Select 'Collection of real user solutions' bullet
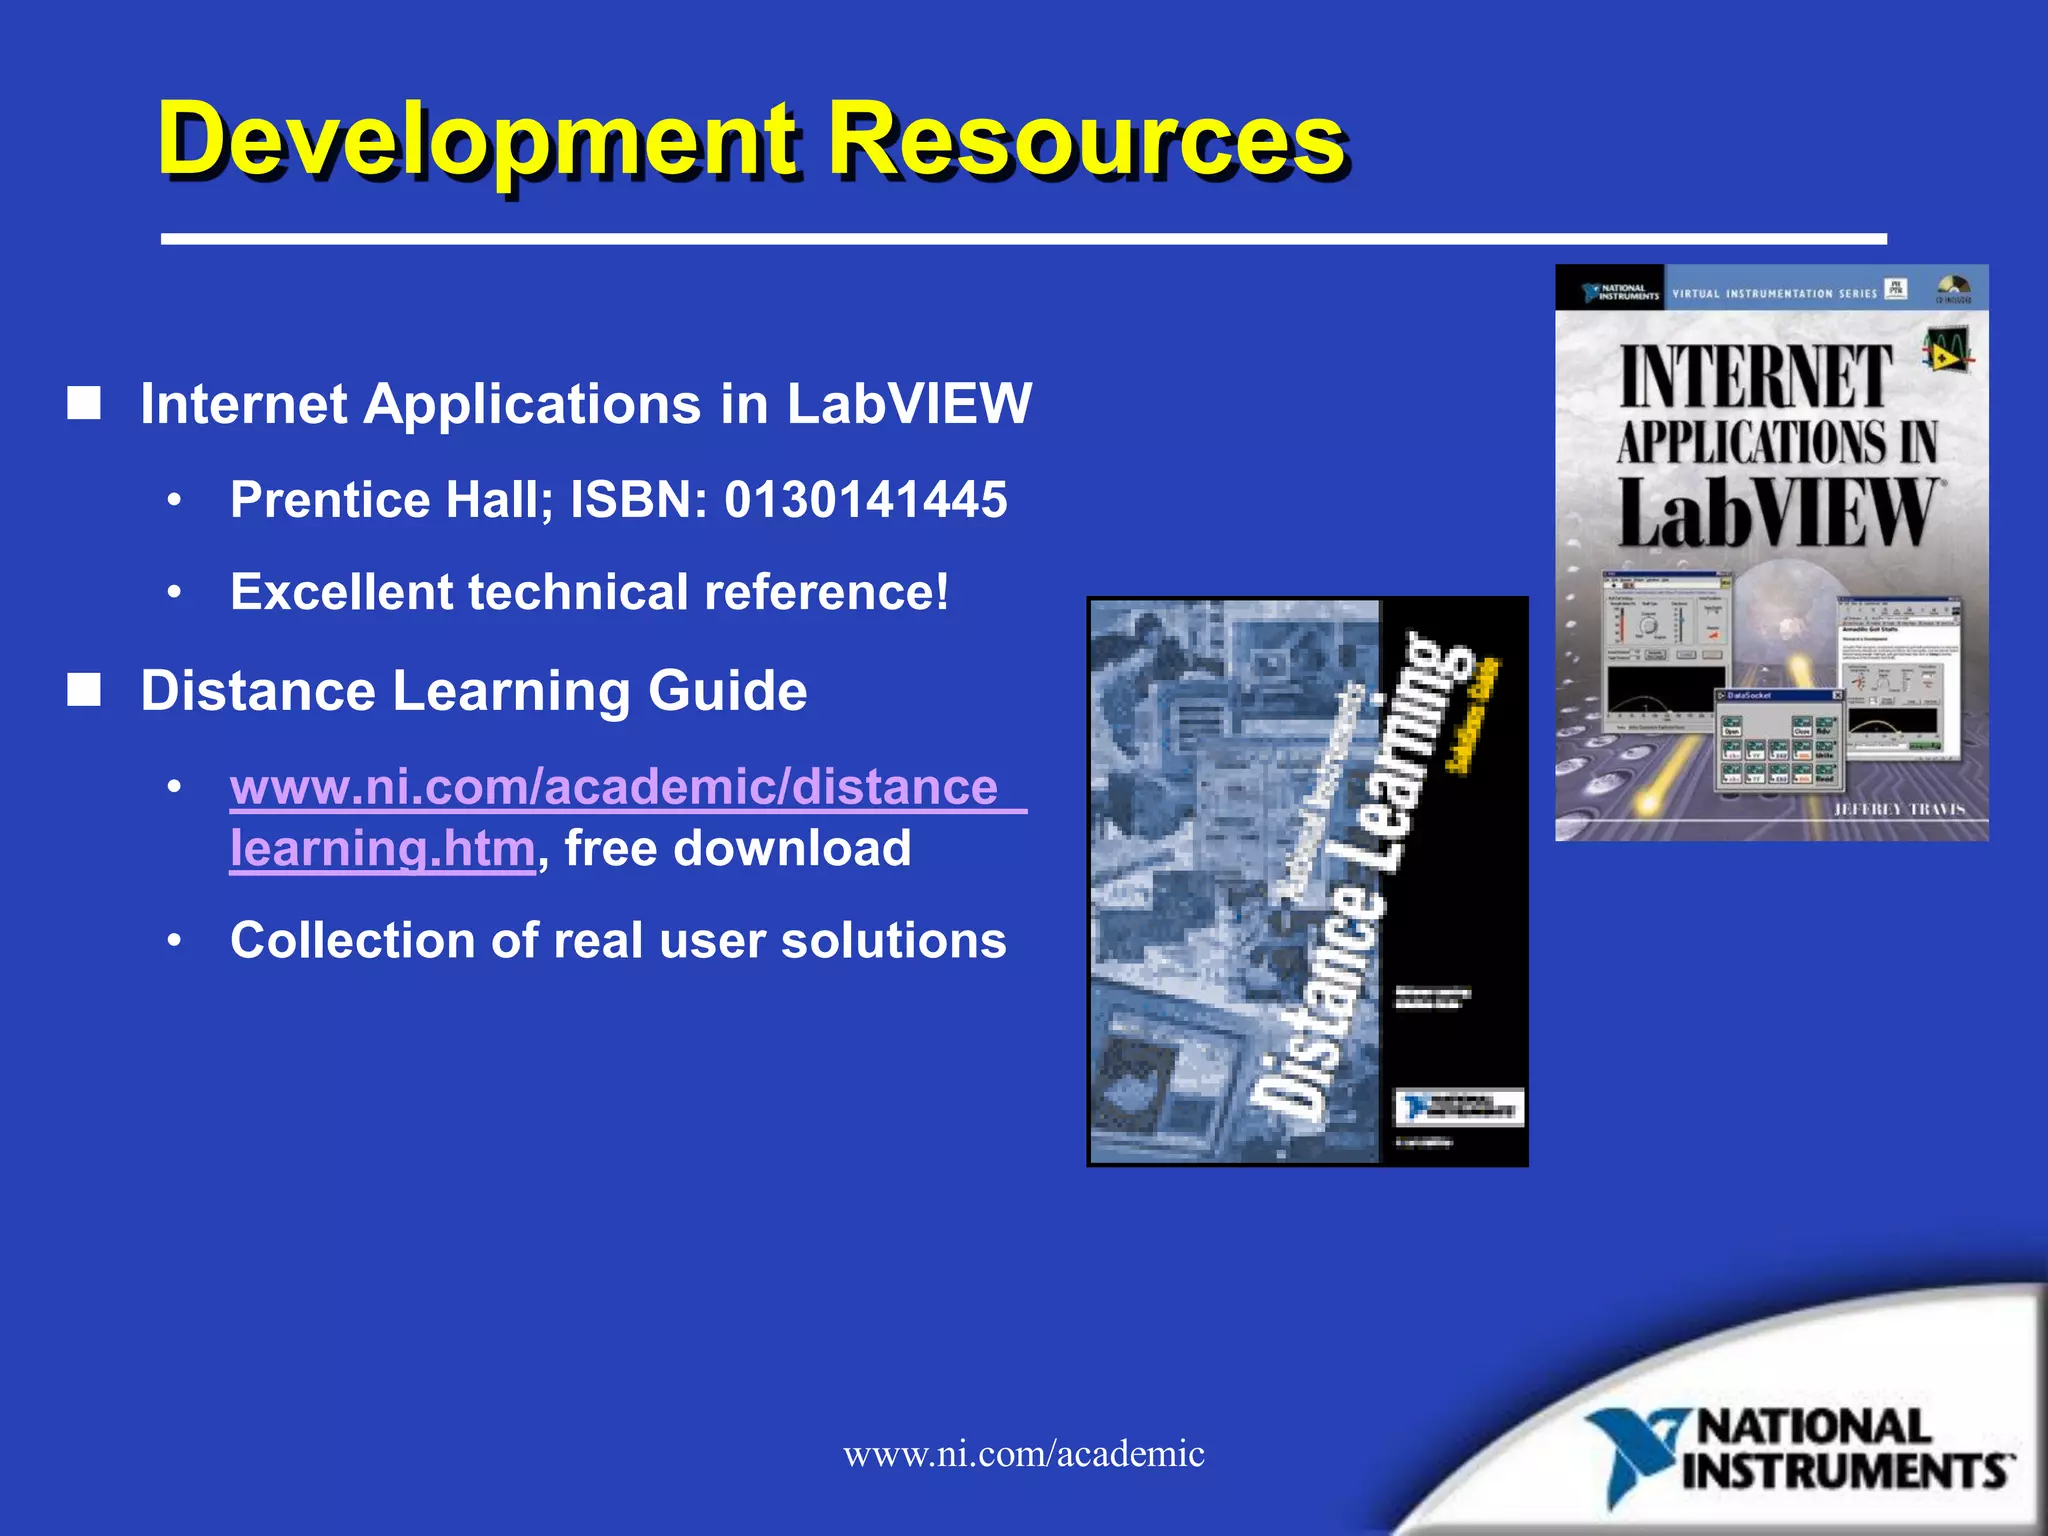This screenshot has height=1536, width=2048. click(x=618, y=940)
